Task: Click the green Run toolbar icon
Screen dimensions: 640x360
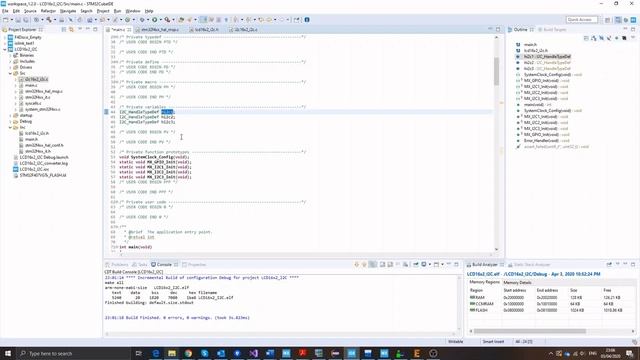Action: coord(155,20)
